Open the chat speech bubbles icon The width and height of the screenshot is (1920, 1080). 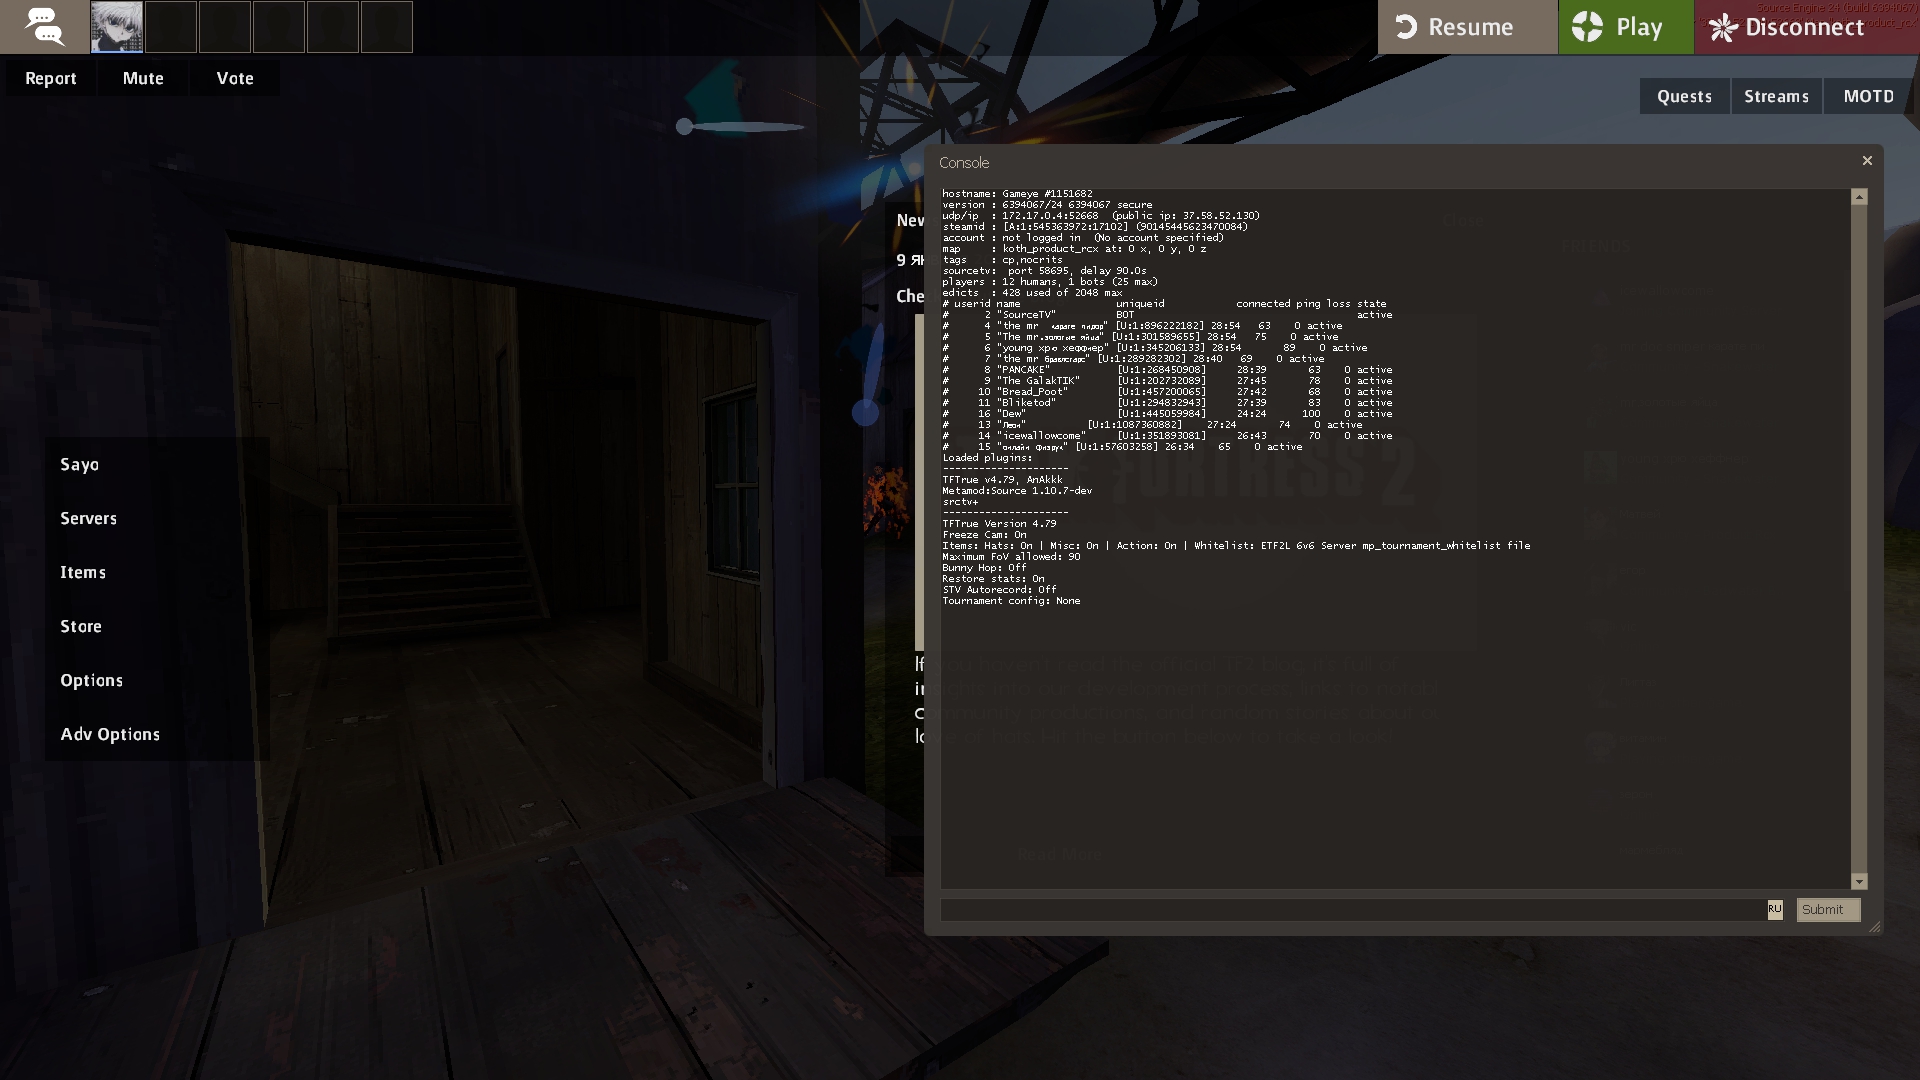point(44,27)
